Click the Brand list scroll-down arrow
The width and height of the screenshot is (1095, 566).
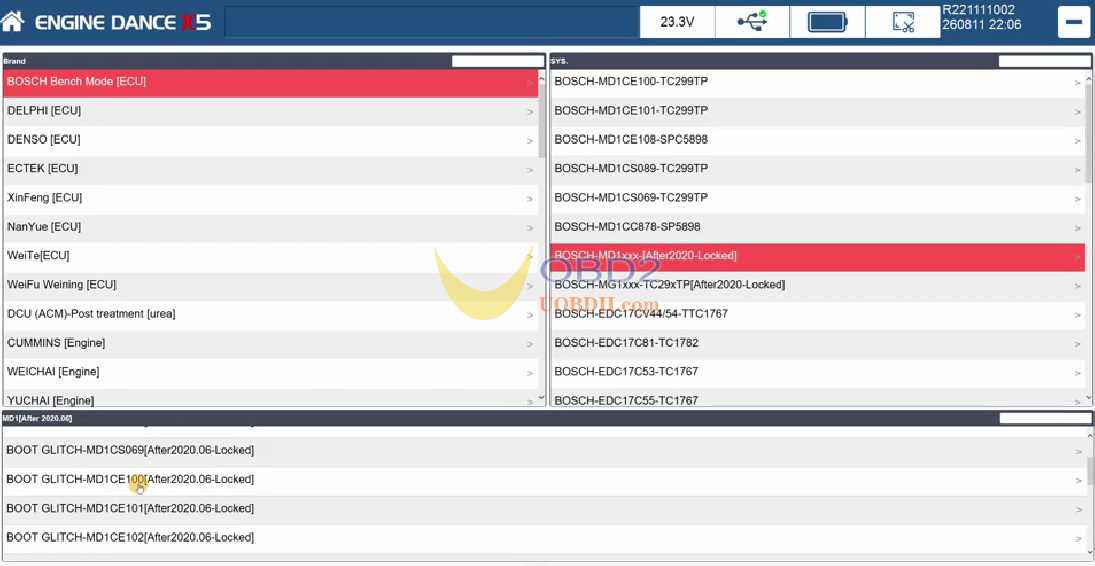tap(542, 398)
